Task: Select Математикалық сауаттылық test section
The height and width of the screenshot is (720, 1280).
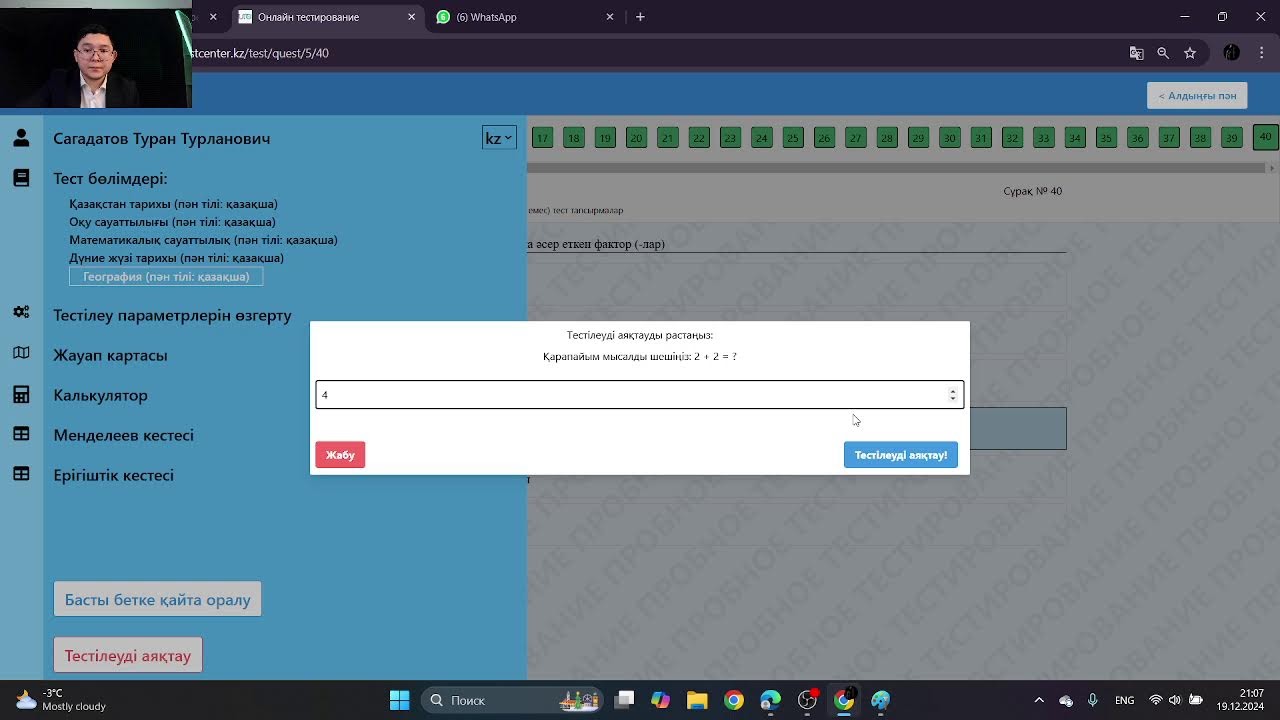Action: [203, 240]
